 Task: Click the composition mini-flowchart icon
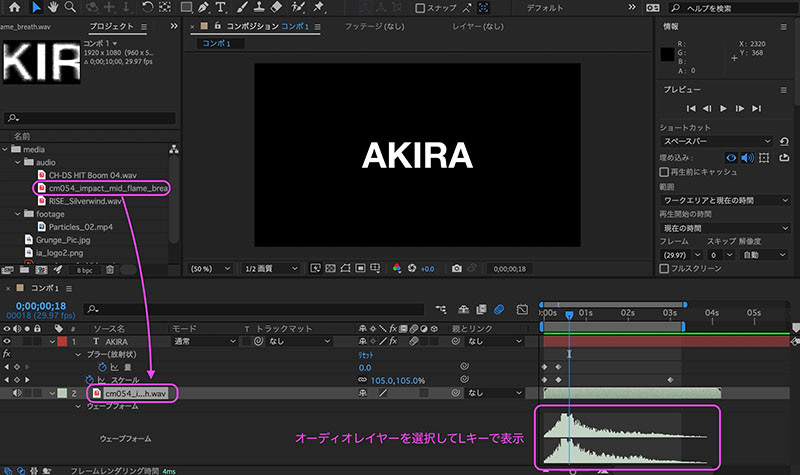pos(441,309)
